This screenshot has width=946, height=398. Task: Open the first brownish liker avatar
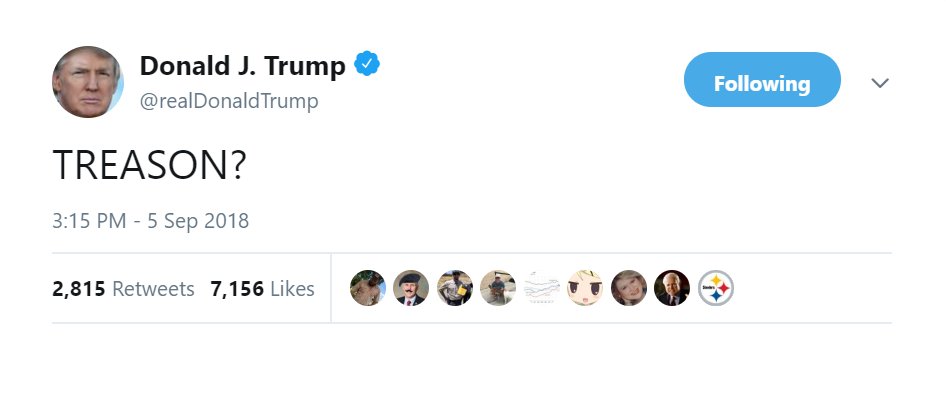[x=367, y=288]
